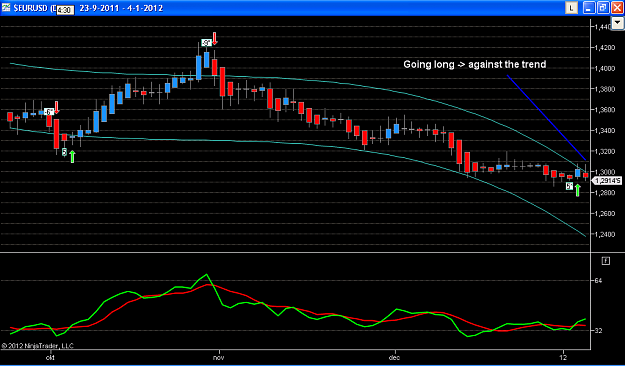The width and height of the screenshot is (625, 366).
Task: Select the 'Going long -> against the trend' text
Action: [474, 64]
